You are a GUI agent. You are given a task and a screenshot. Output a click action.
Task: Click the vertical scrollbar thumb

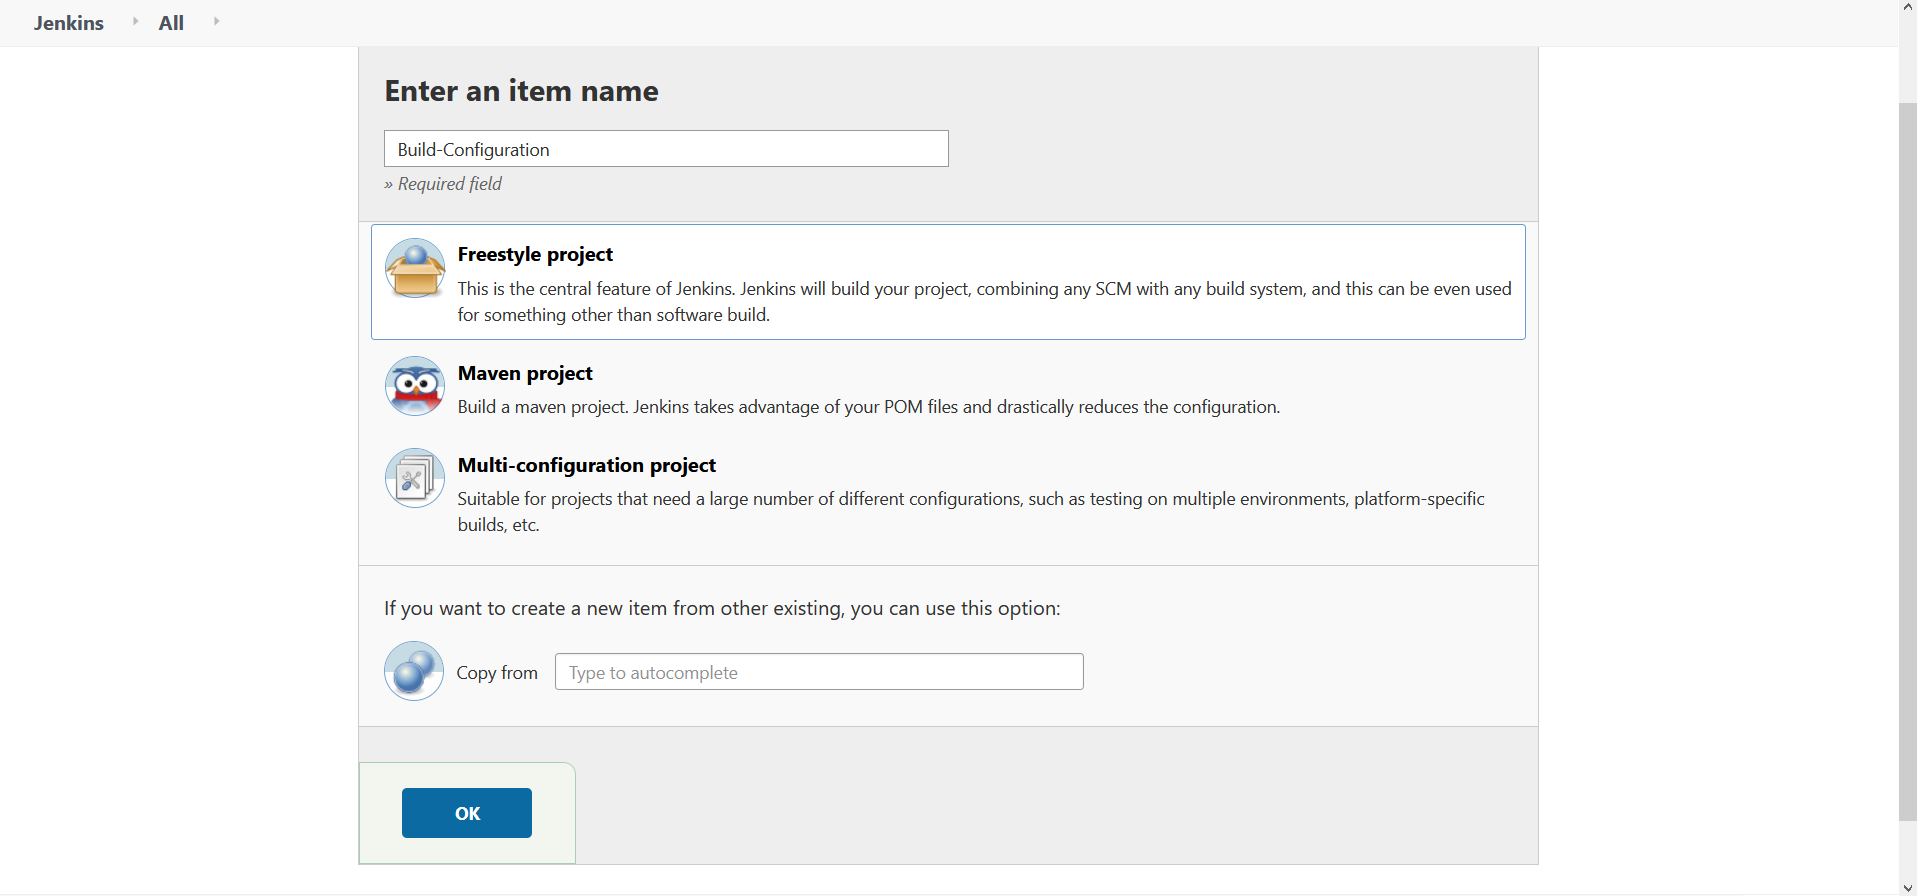tap(1908, 461)
